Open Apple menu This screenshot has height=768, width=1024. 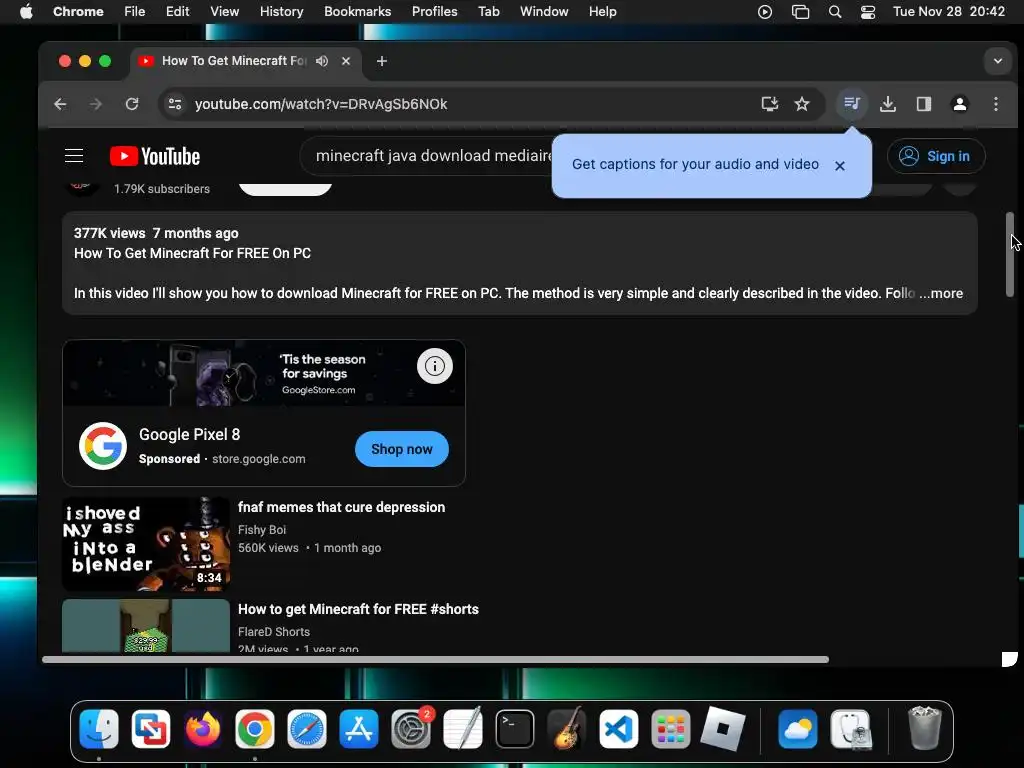click(x=26, y=12)
